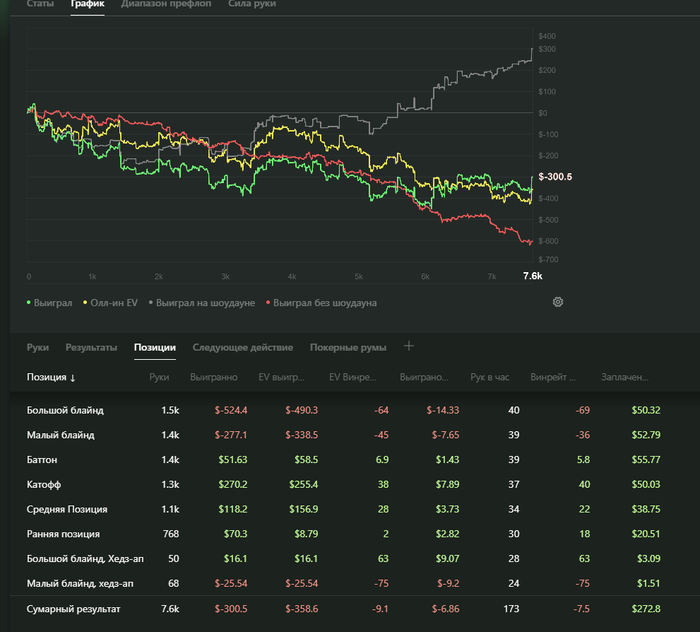The image size is (700, 632).
Task: Select the Следующее действие tab
Action: tap(243, 347)
